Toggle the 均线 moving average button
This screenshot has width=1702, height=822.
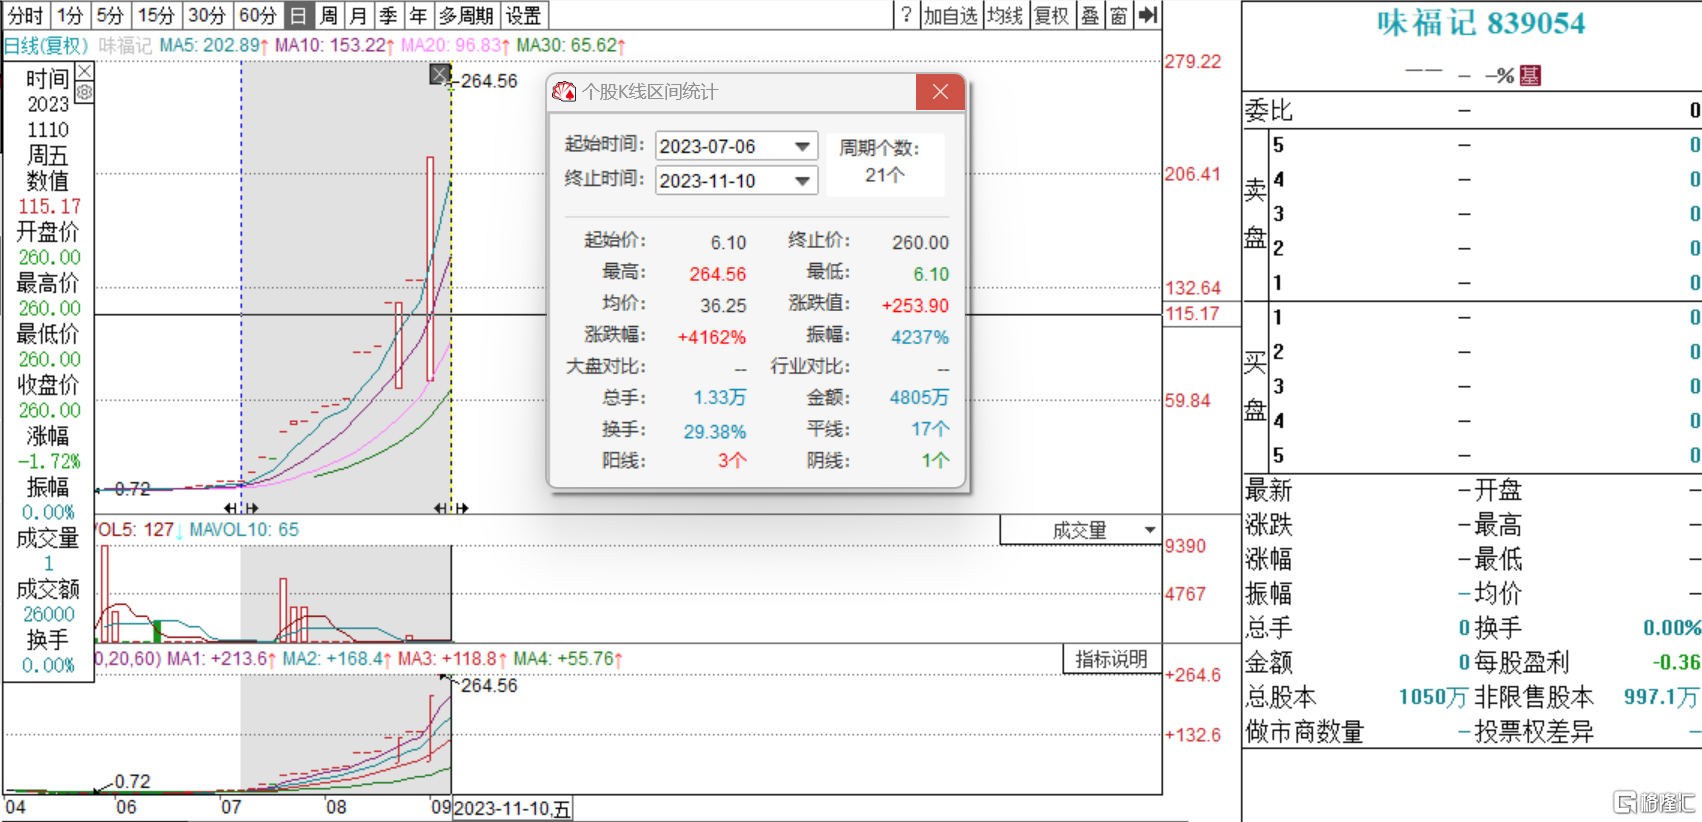(x=1006, y=15)
